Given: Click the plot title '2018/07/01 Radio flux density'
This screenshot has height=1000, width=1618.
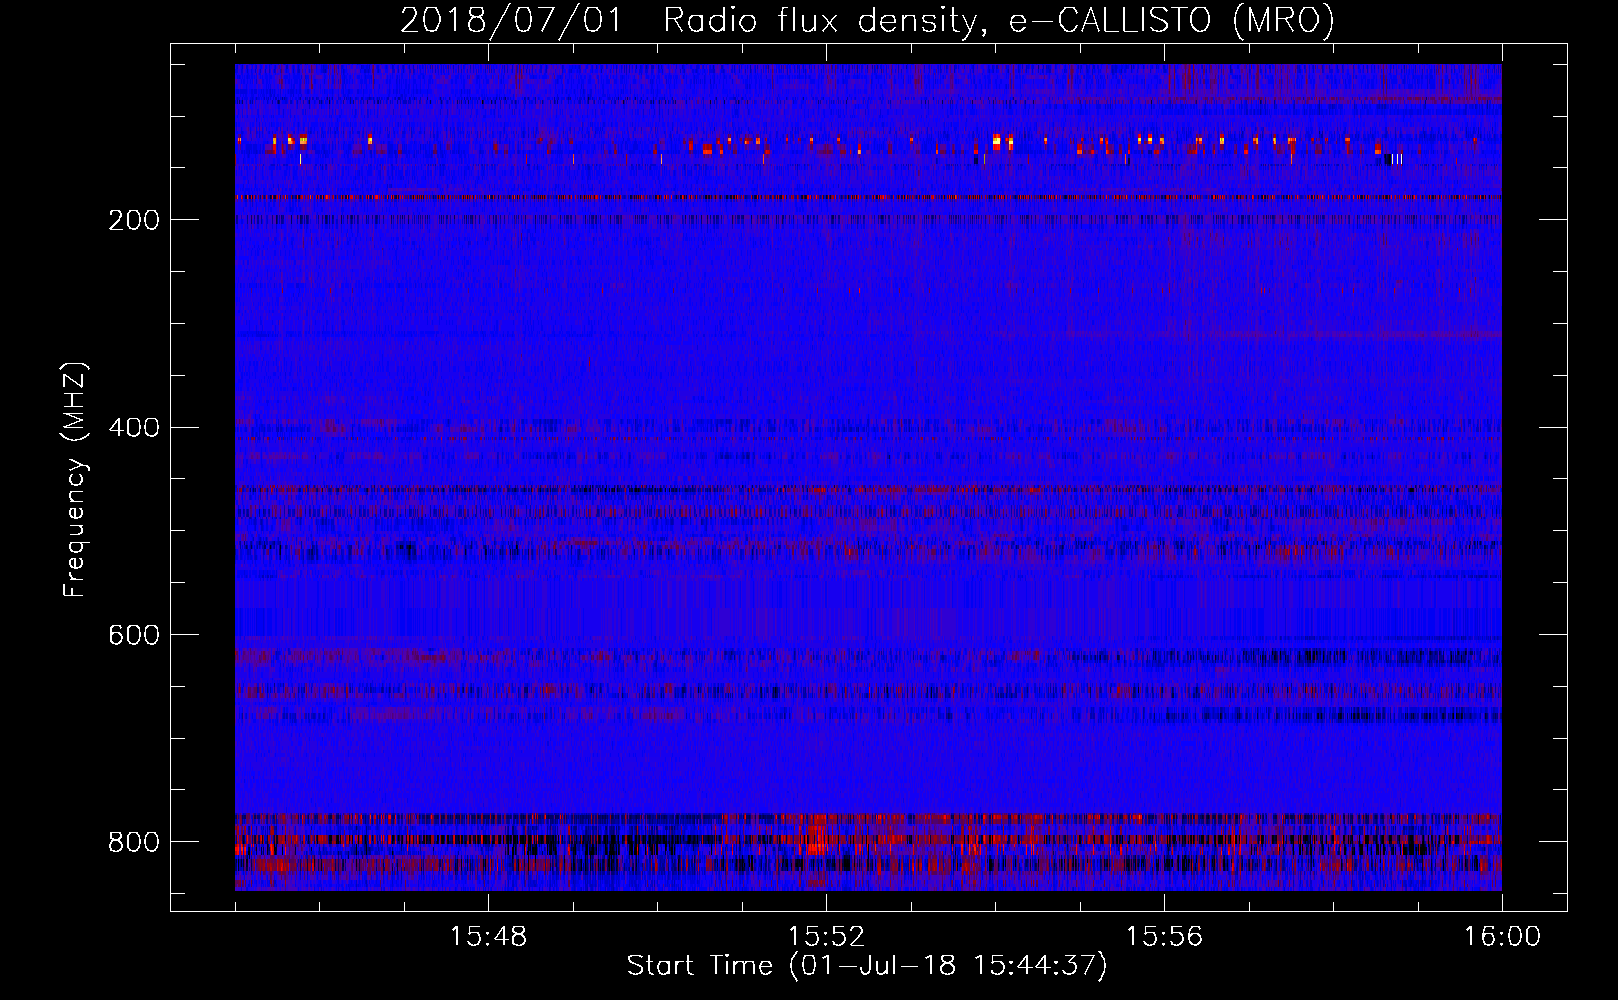Looking at the screenshot, I should (867, 21).
